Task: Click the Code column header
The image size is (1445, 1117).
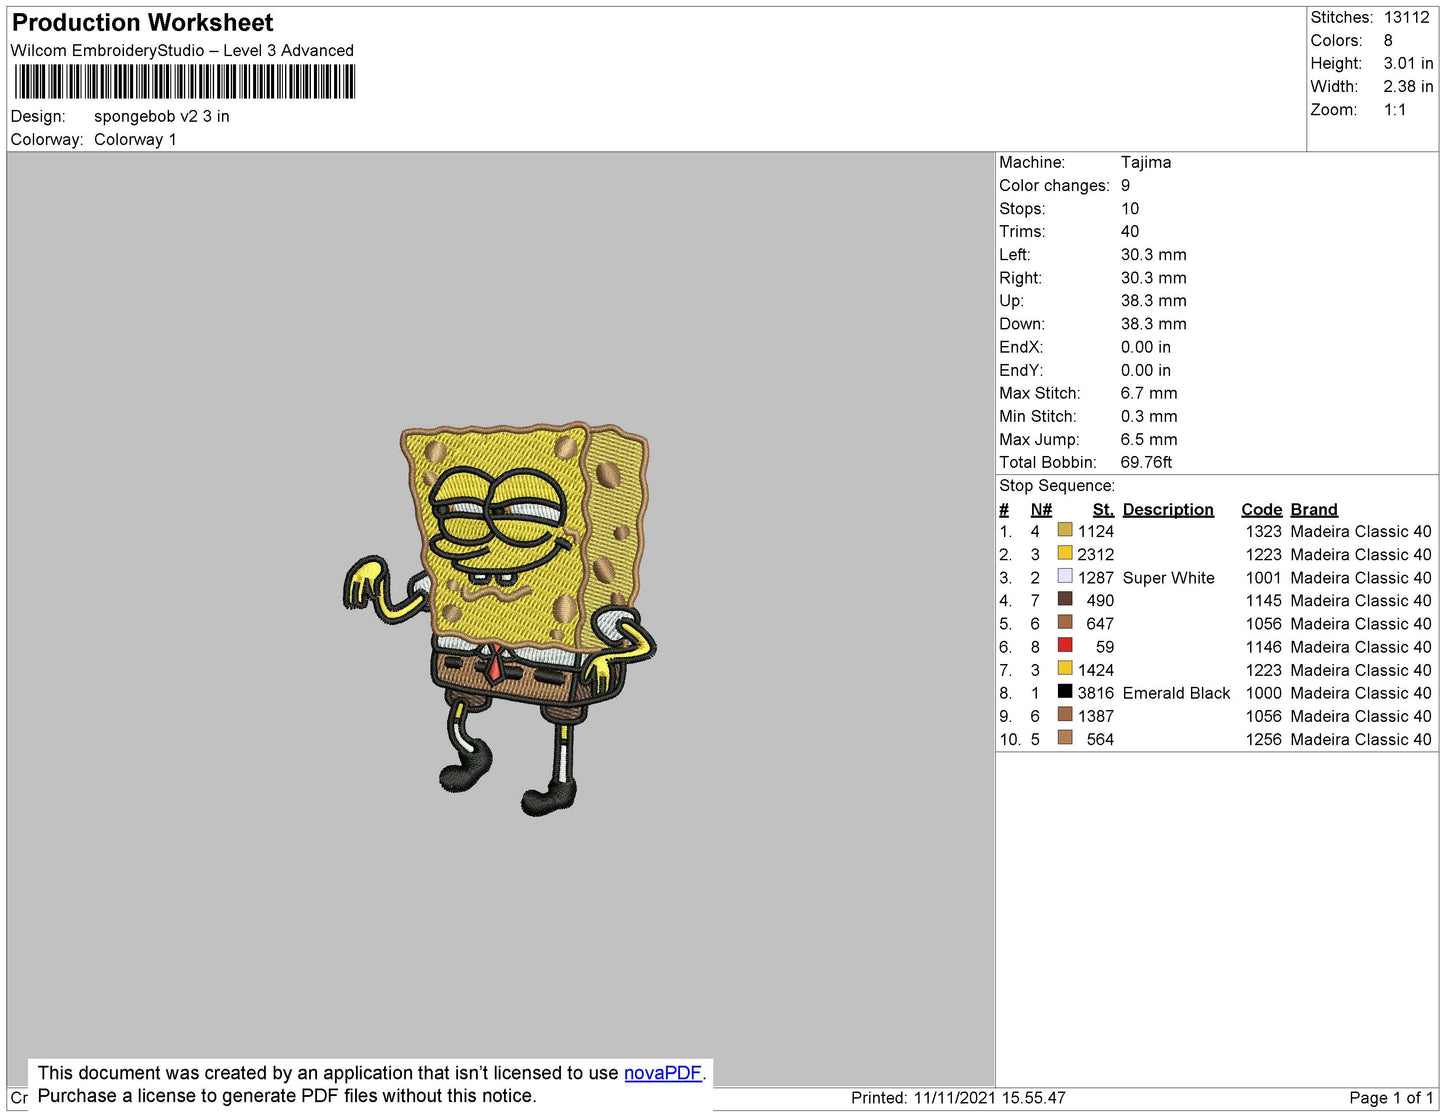Action: (1261, 509)
